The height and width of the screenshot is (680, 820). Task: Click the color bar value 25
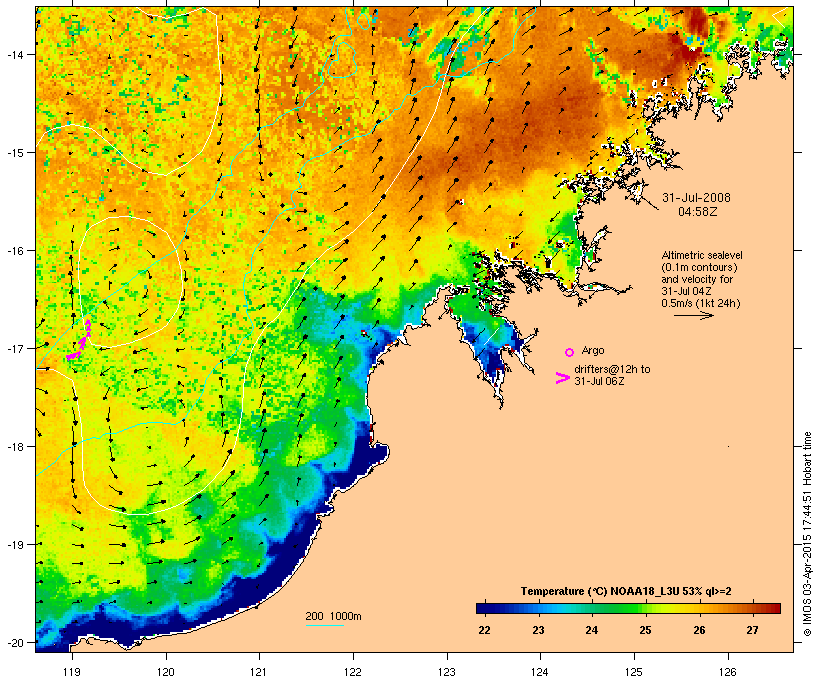click(x=645, y=630)
